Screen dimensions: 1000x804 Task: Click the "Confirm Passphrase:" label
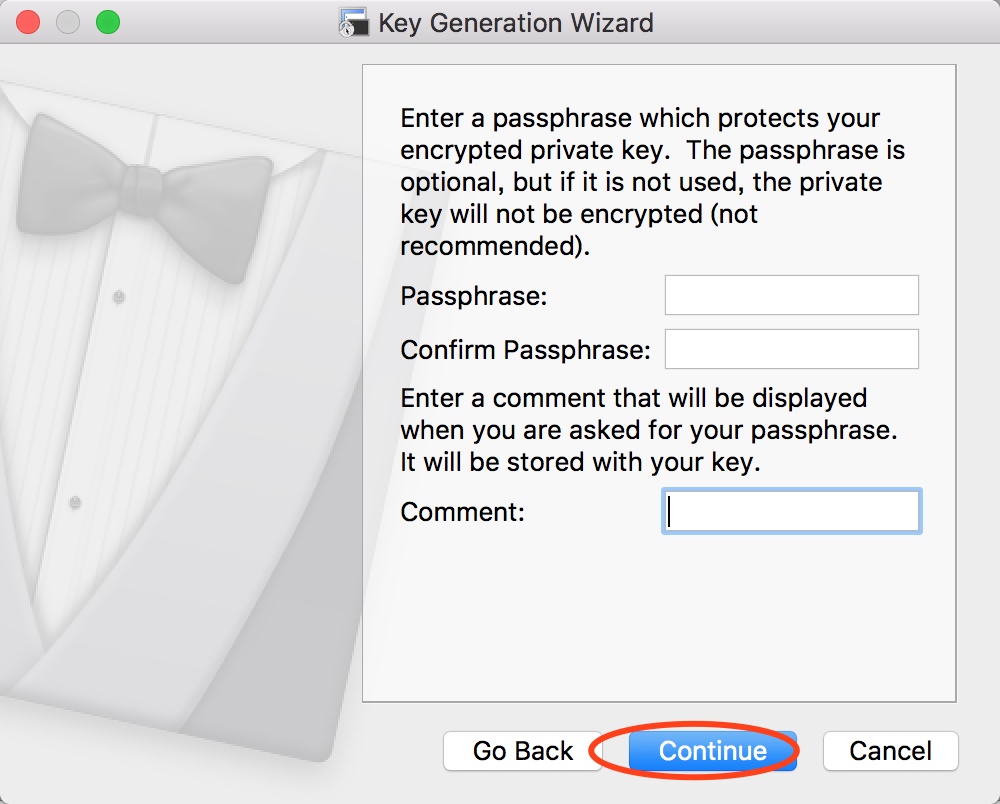526,350
